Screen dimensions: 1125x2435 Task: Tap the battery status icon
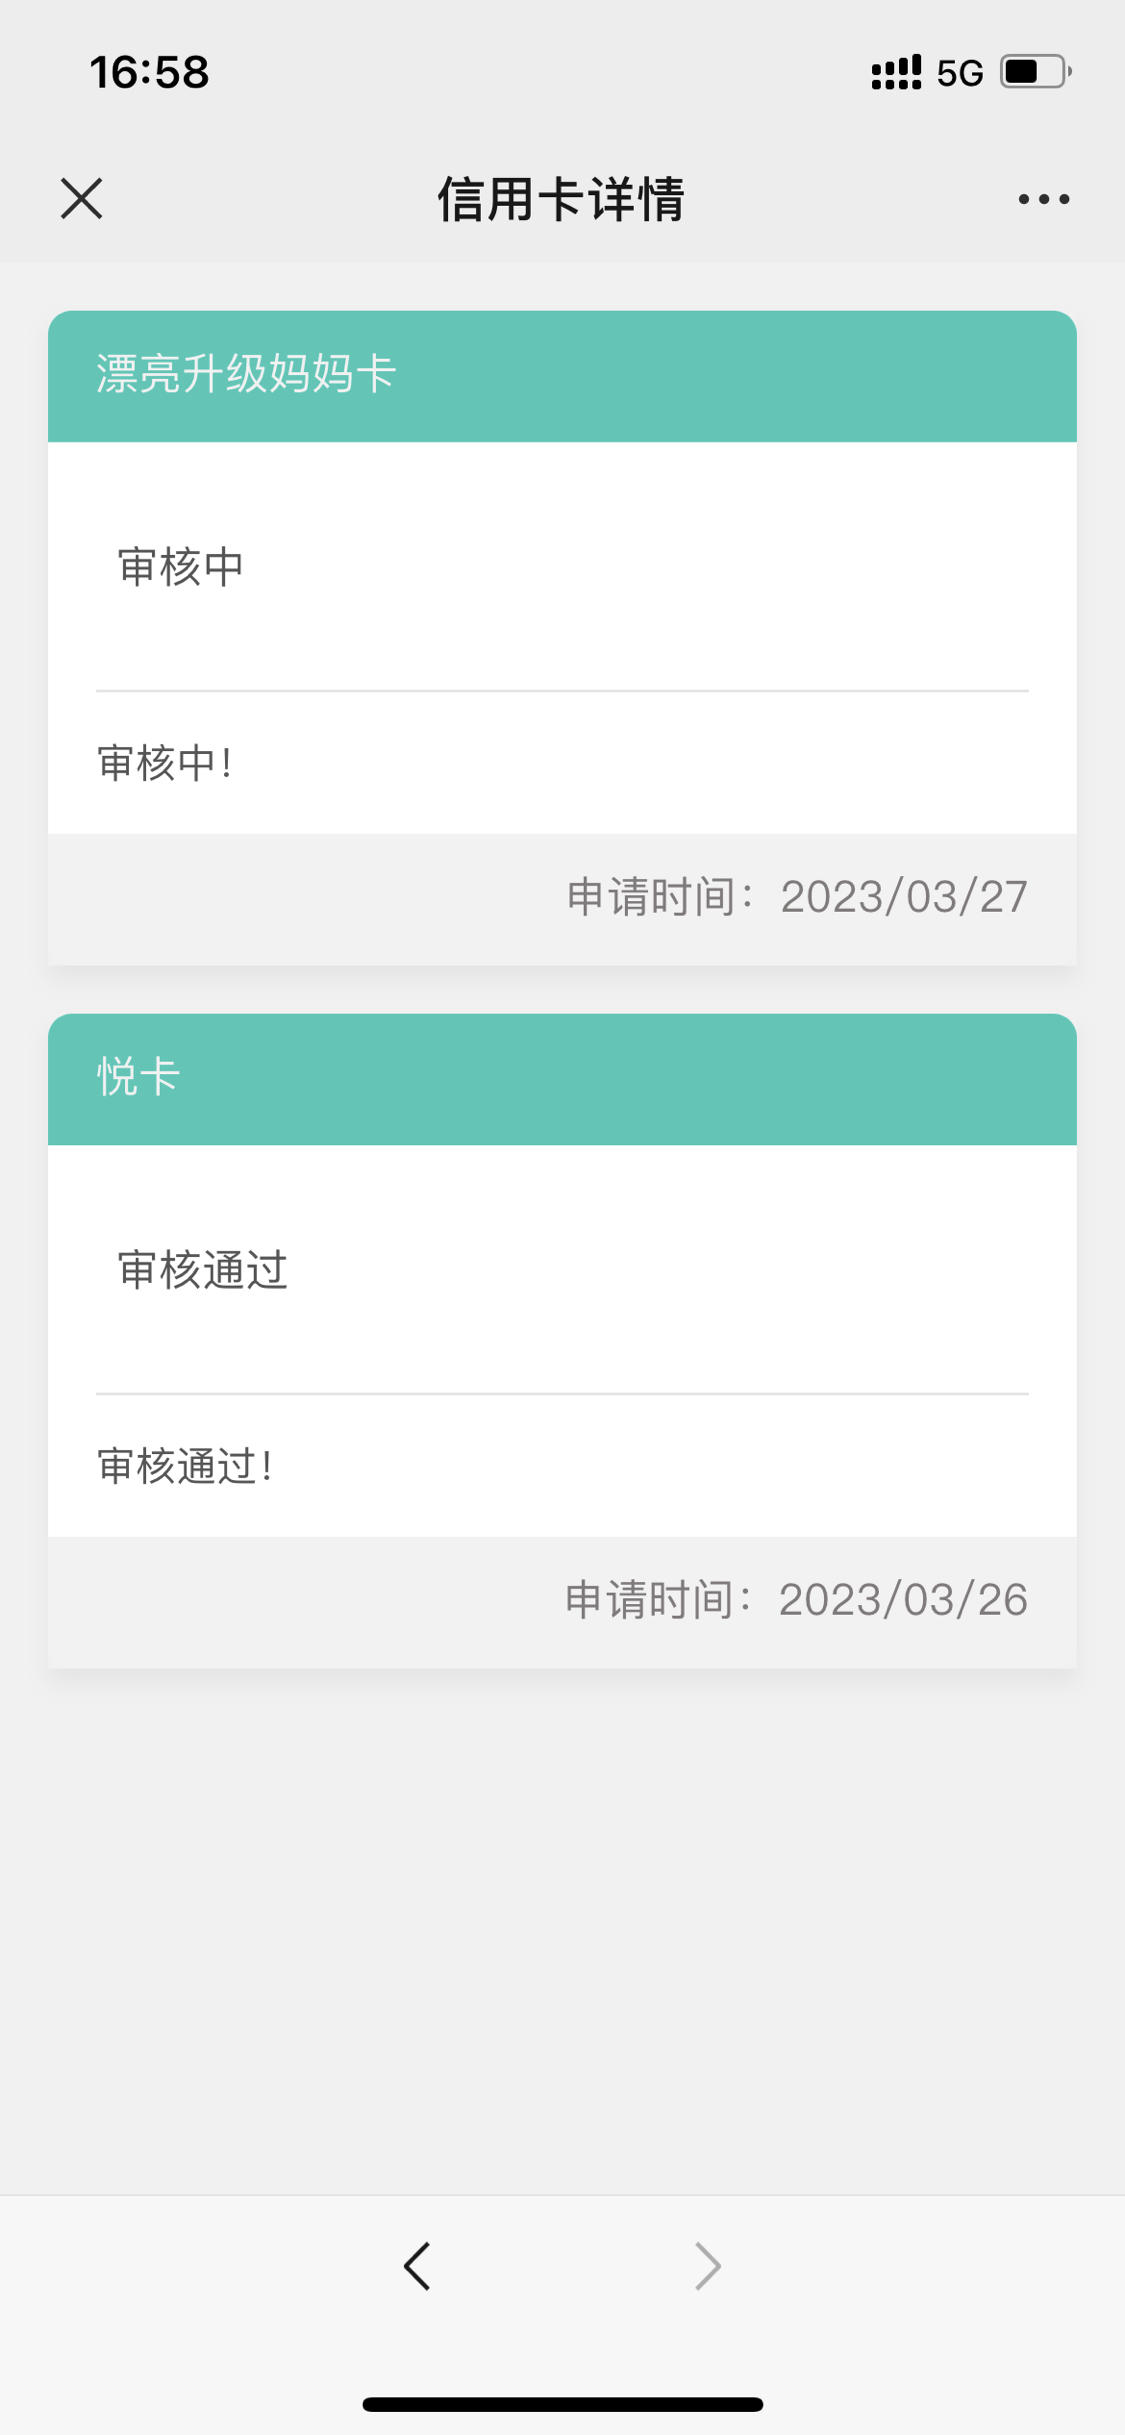(x=1036, y=72)
